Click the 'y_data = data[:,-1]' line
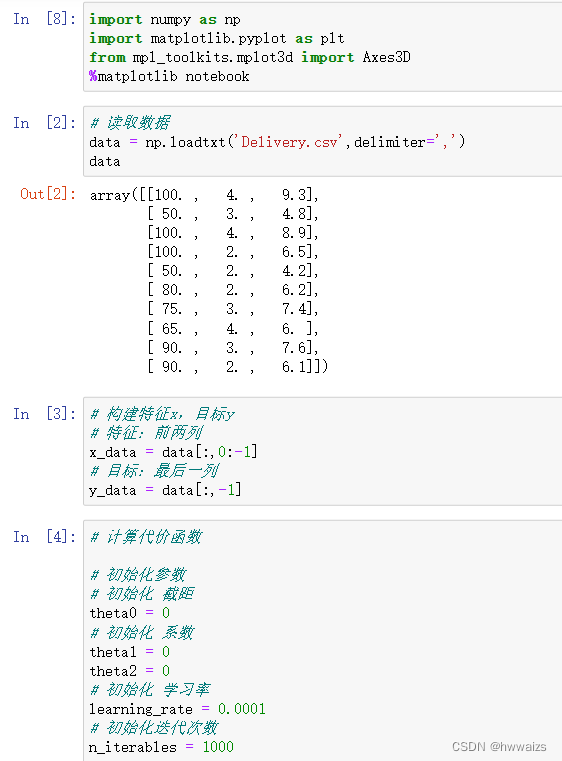The width and height of the screenshot is (562, 761). point(165,490)
